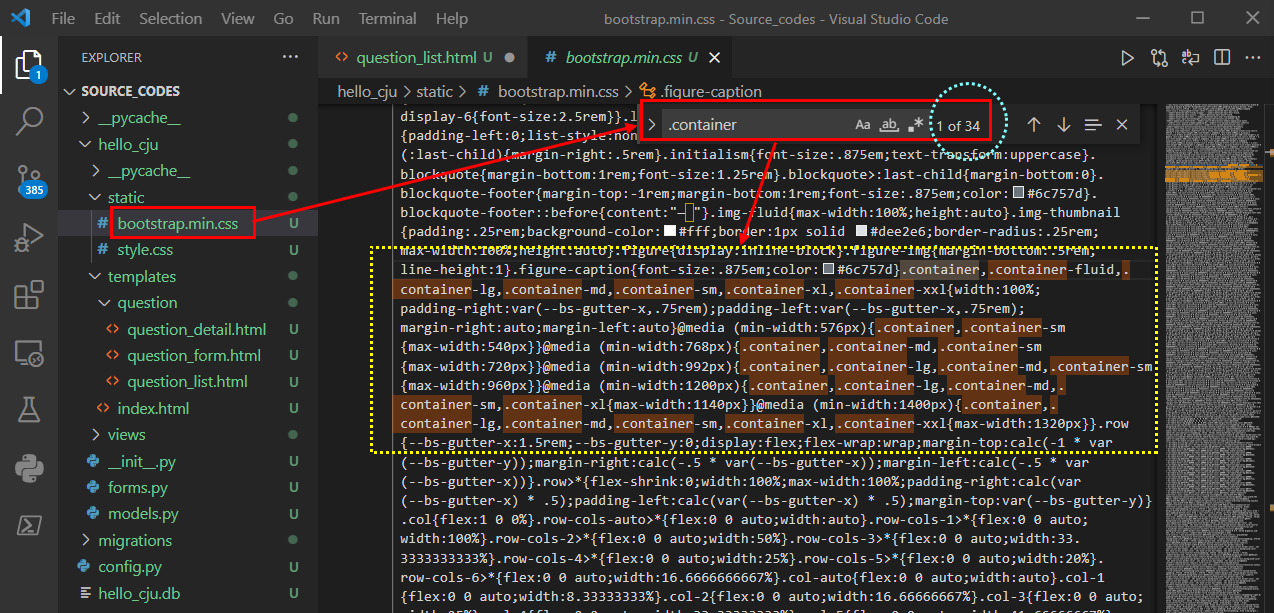
Task: Open the Testing flask view
Action: (x=29, y=409)
